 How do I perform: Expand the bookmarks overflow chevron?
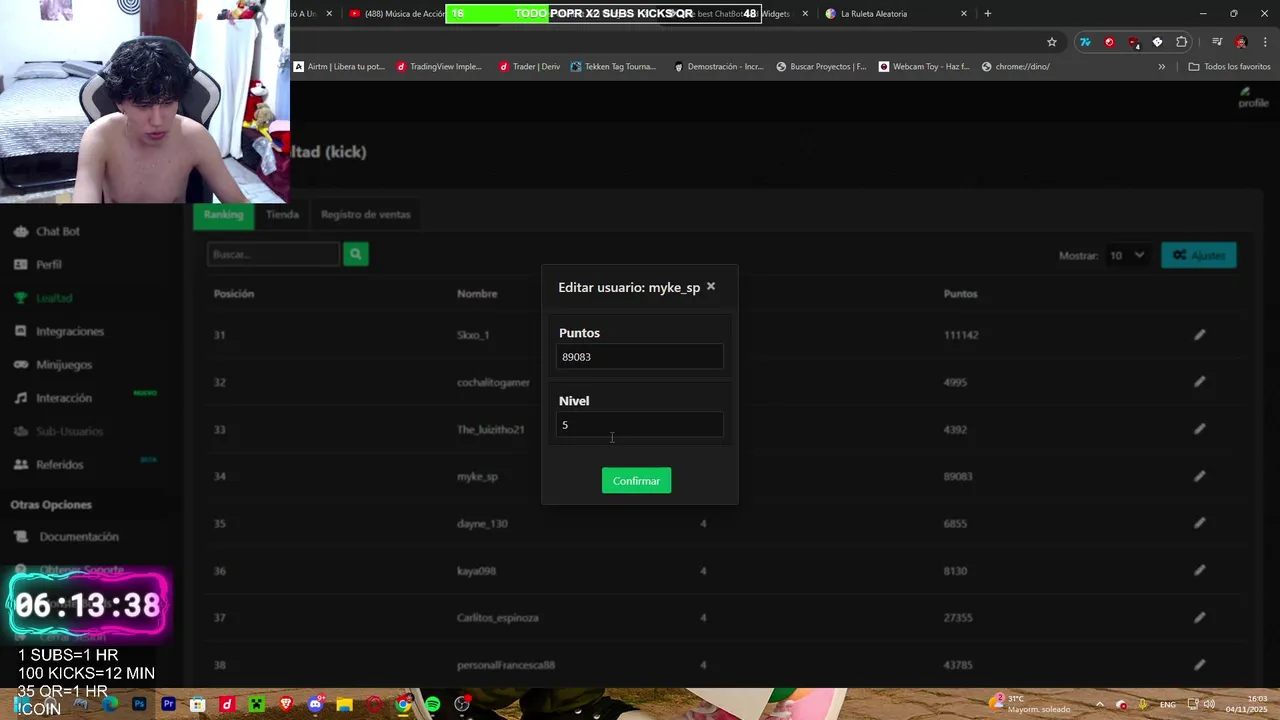click(1161, 67)
